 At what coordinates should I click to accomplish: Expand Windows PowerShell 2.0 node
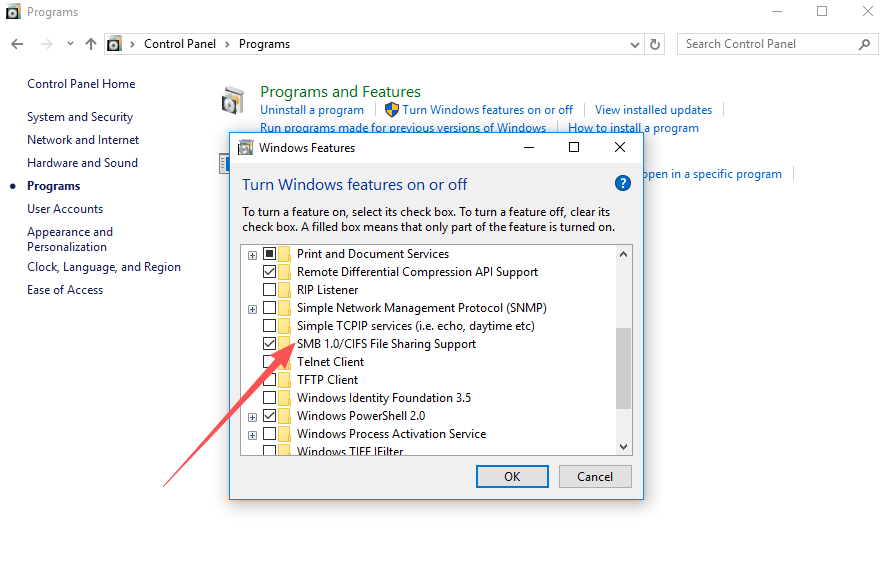tap(252, 417)
